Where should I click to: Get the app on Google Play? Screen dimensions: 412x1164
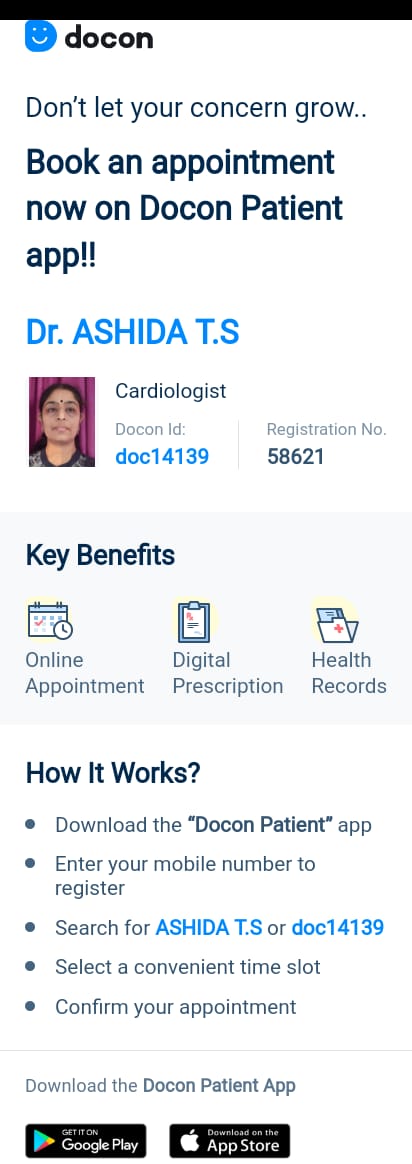tap(86, 1141)
